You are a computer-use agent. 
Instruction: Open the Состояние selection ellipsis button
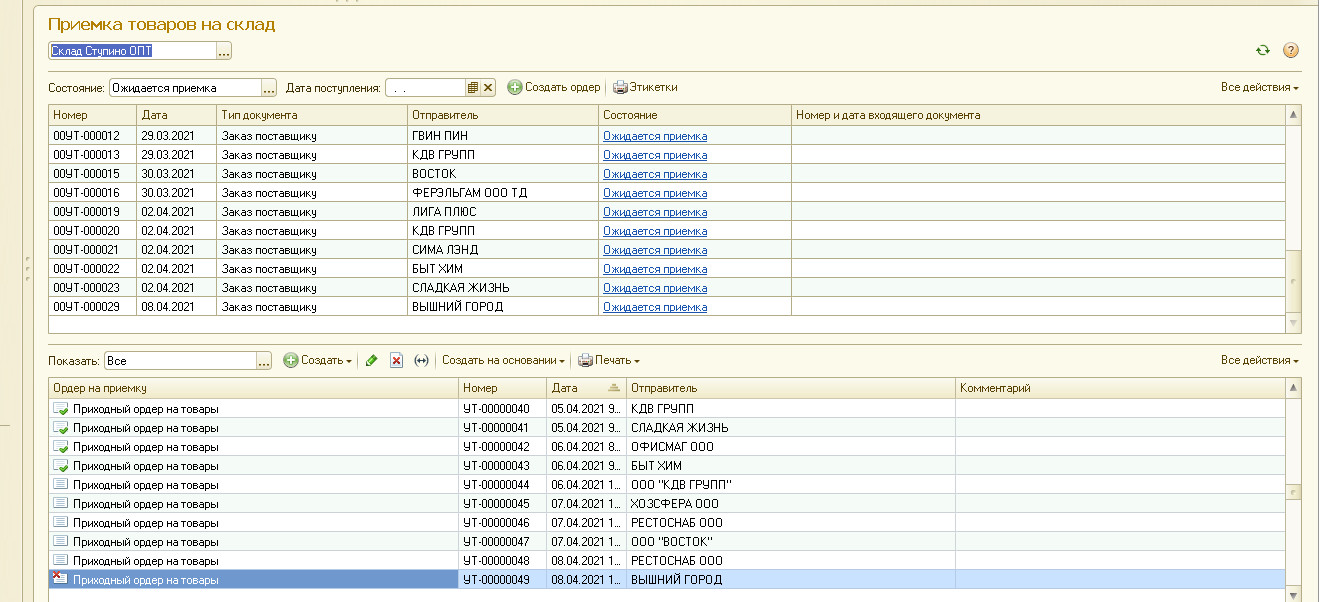268,88
